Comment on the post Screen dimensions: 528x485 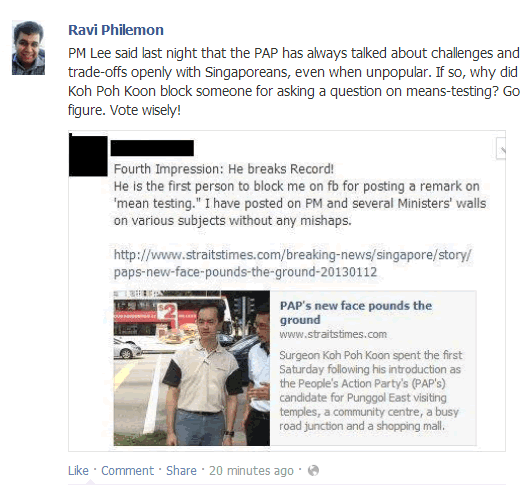pos(127,471)
